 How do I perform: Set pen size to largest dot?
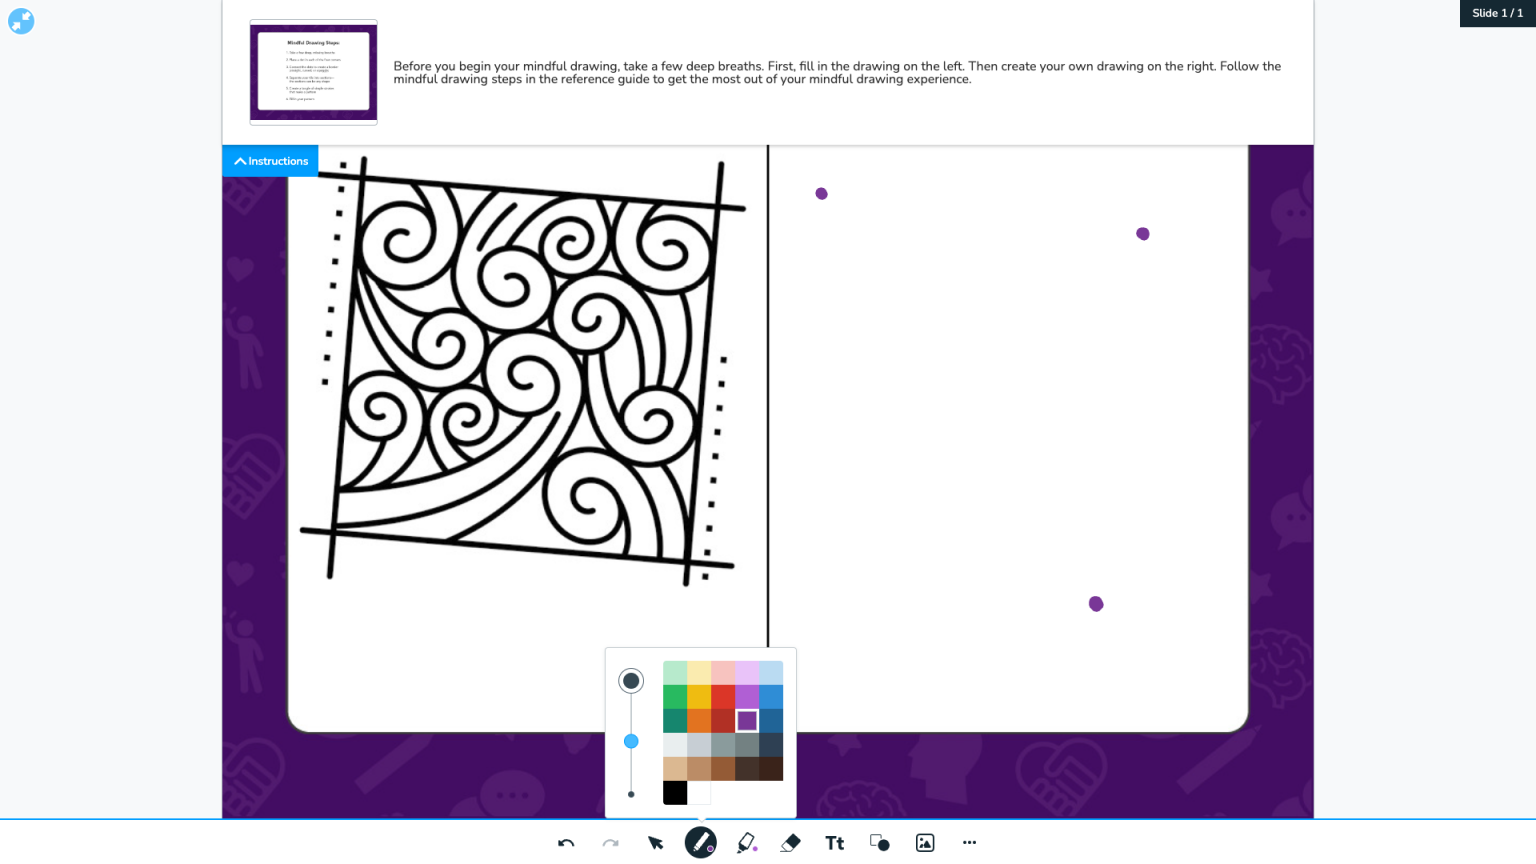(x=631, y=681)
